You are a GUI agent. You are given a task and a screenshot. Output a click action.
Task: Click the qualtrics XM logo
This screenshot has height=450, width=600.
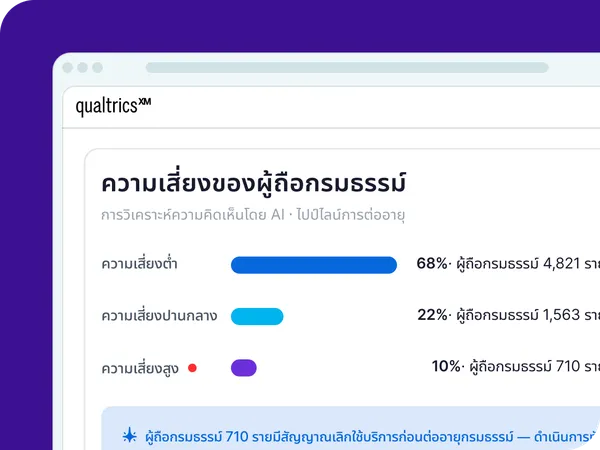coord(113,106)
